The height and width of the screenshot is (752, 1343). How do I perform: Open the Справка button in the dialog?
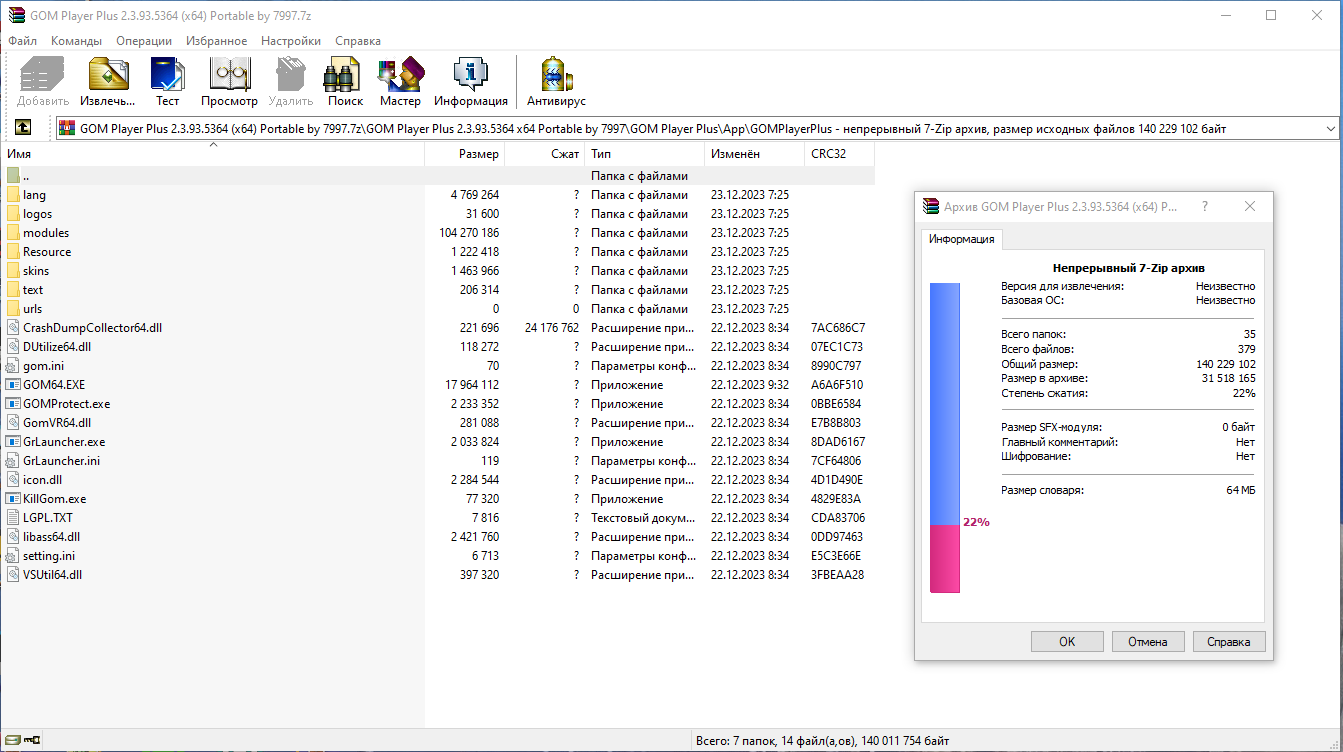pos(1229,641)
